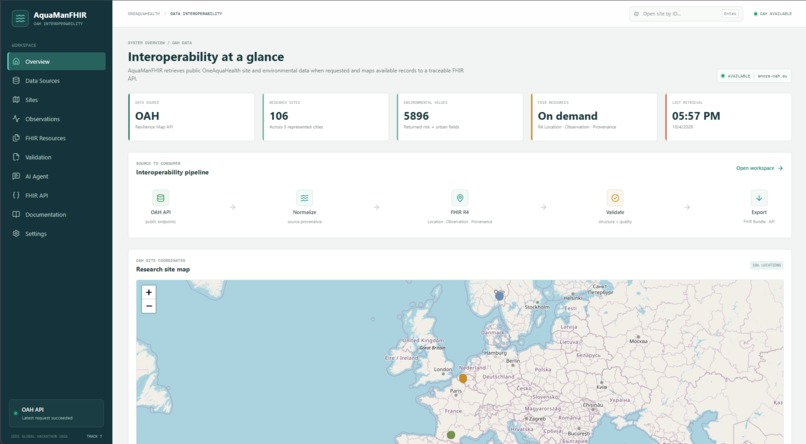Select the Documentation menu label
Screen dimensions: 806x444
coord(46,215)
